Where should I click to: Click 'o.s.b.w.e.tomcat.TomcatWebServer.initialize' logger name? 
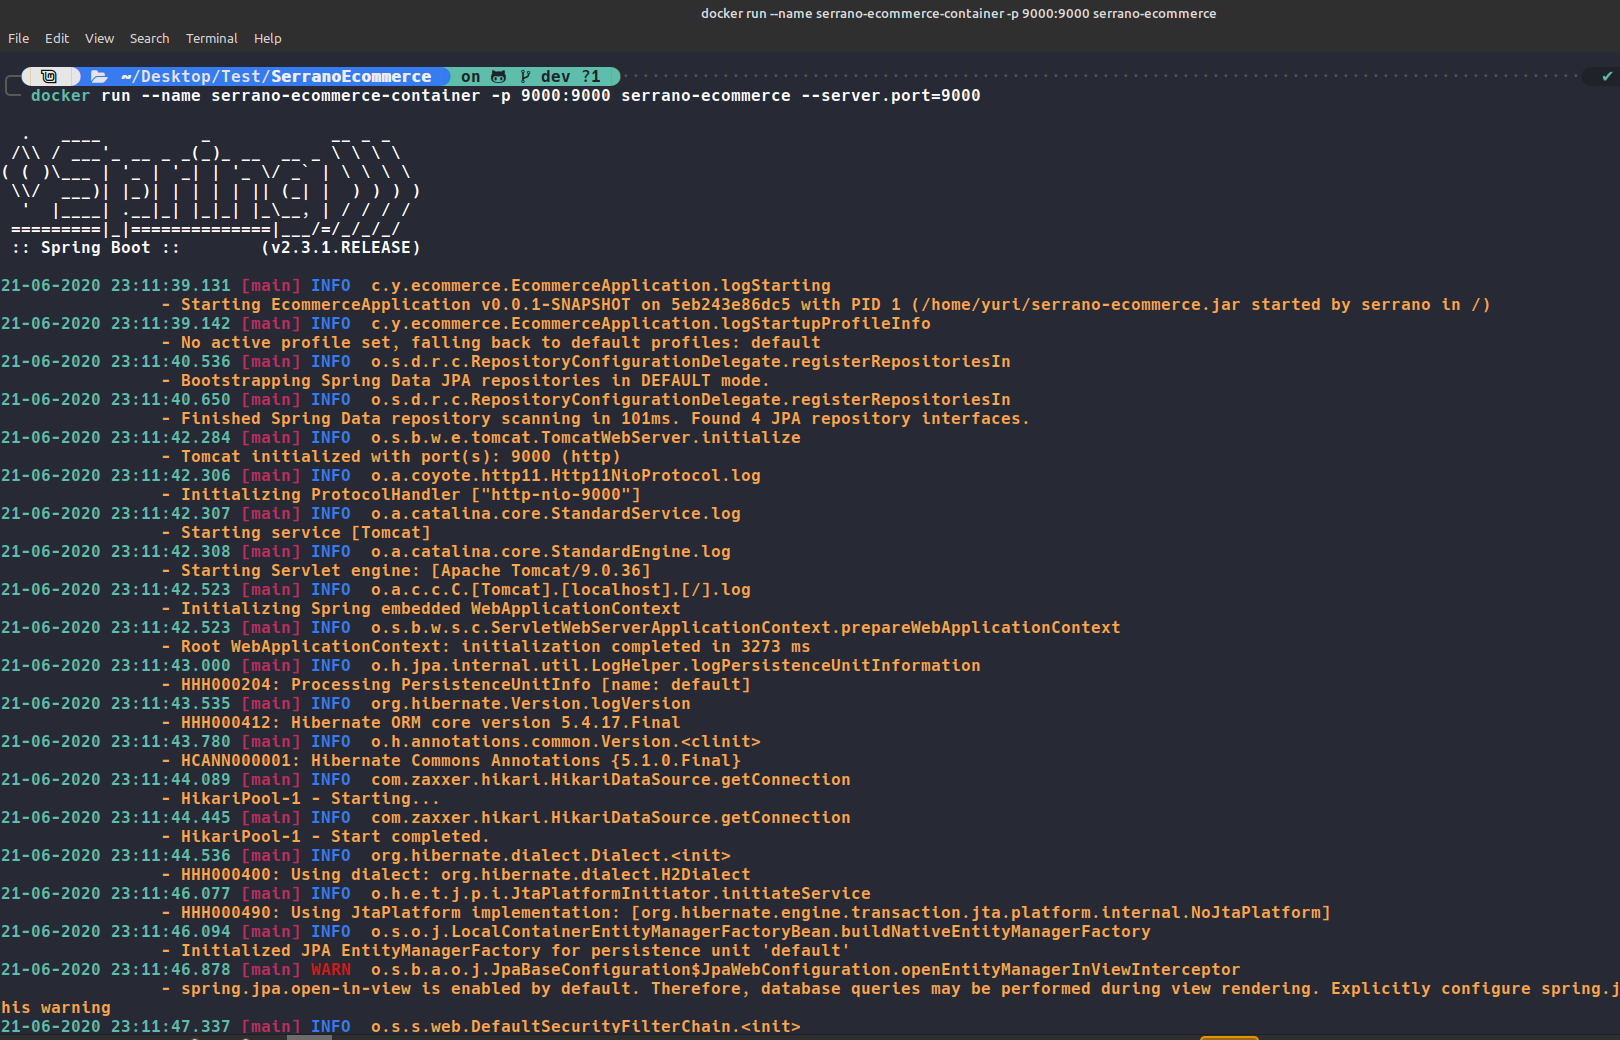pyautogui.click(x=586, y=437)
